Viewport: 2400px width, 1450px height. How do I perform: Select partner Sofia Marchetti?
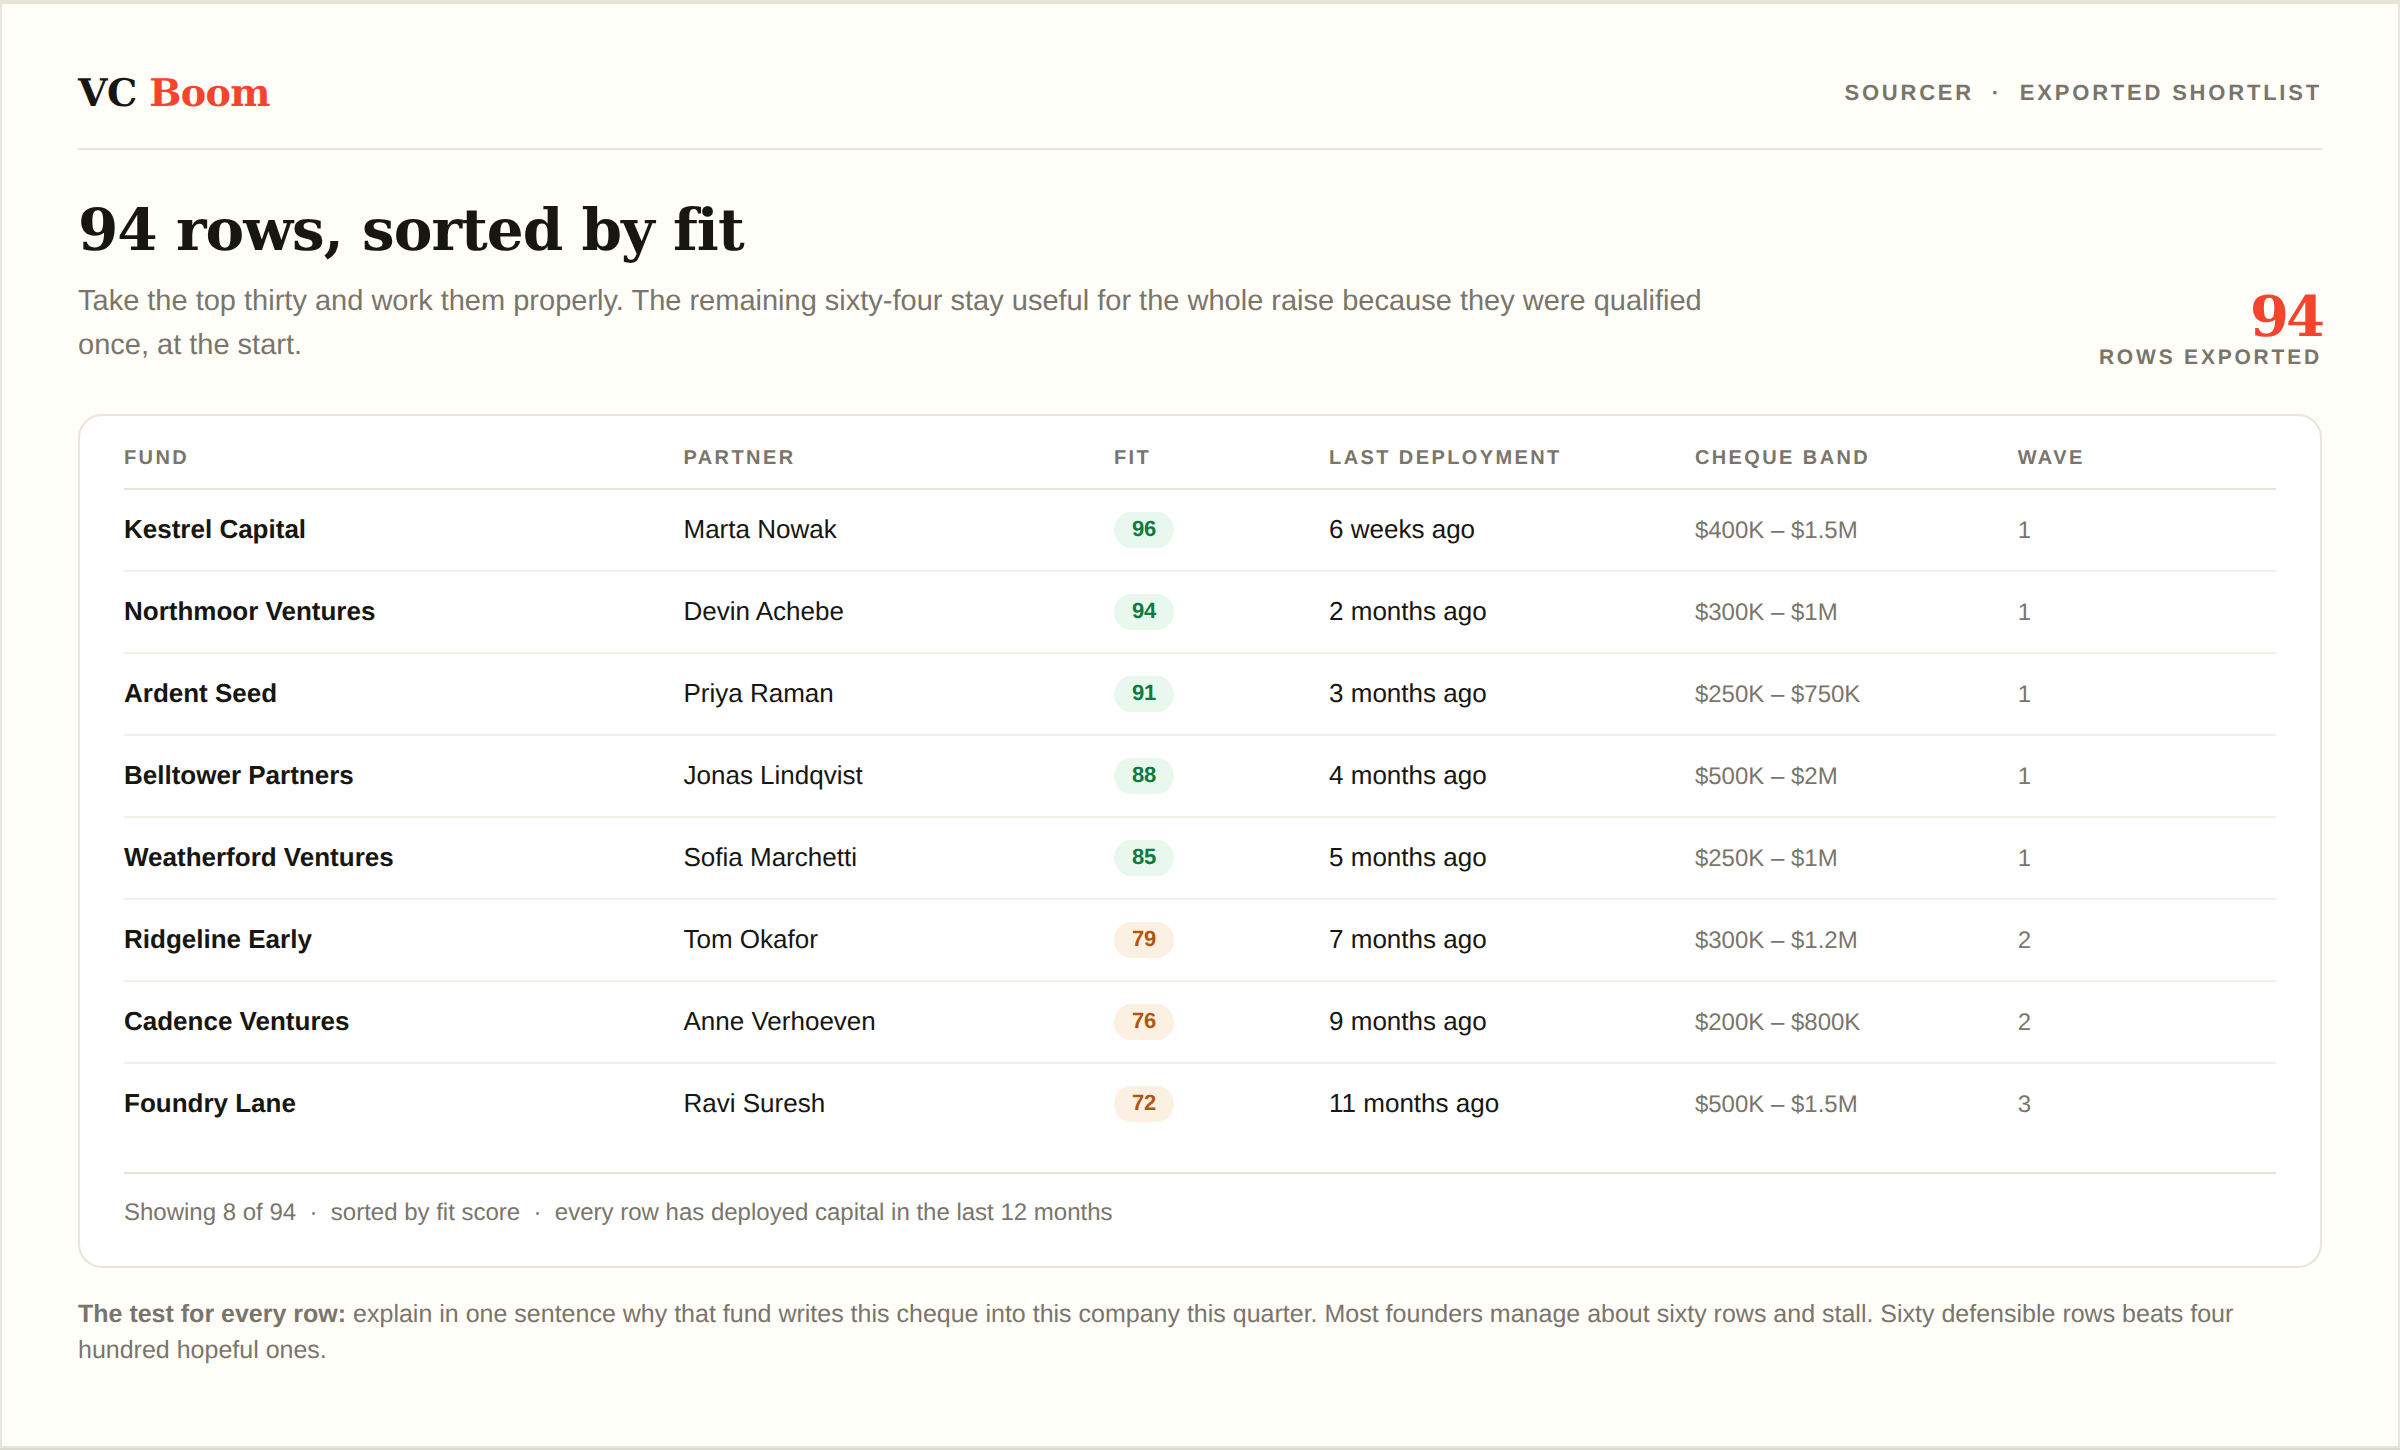pos(770,857)
